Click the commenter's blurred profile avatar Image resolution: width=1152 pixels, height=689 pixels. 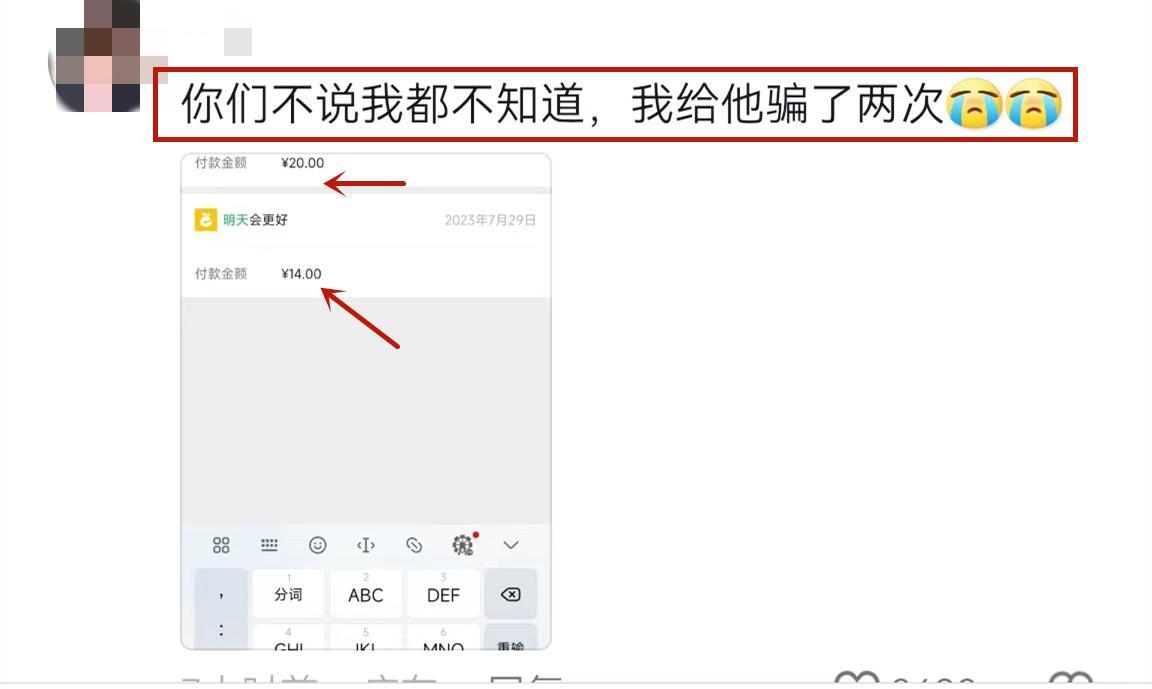(96, 55)
